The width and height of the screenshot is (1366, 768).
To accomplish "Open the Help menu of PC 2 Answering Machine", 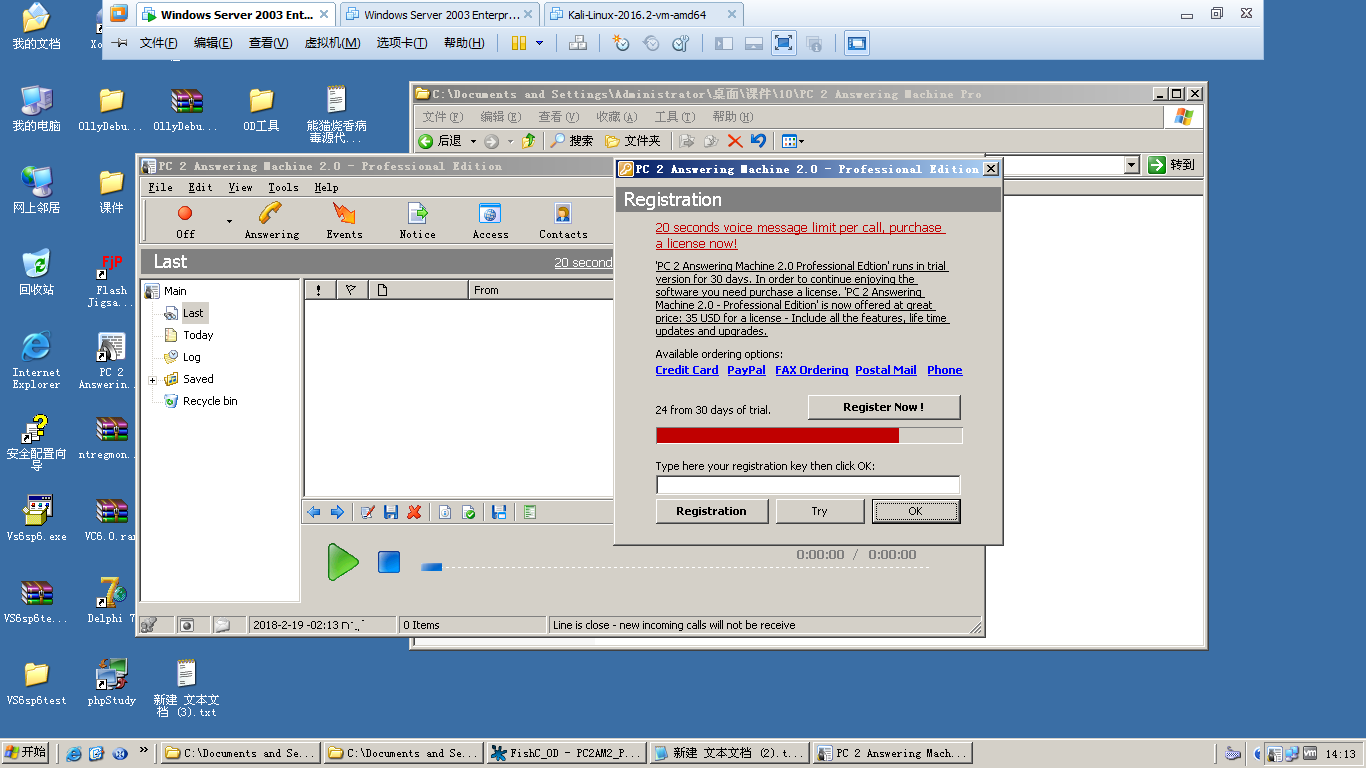I will (326, 187).
